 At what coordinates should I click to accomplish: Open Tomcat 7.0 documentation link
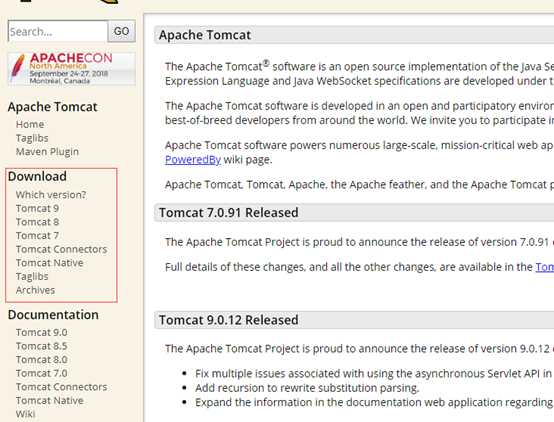pyautogui.click(x=41, y=373)
